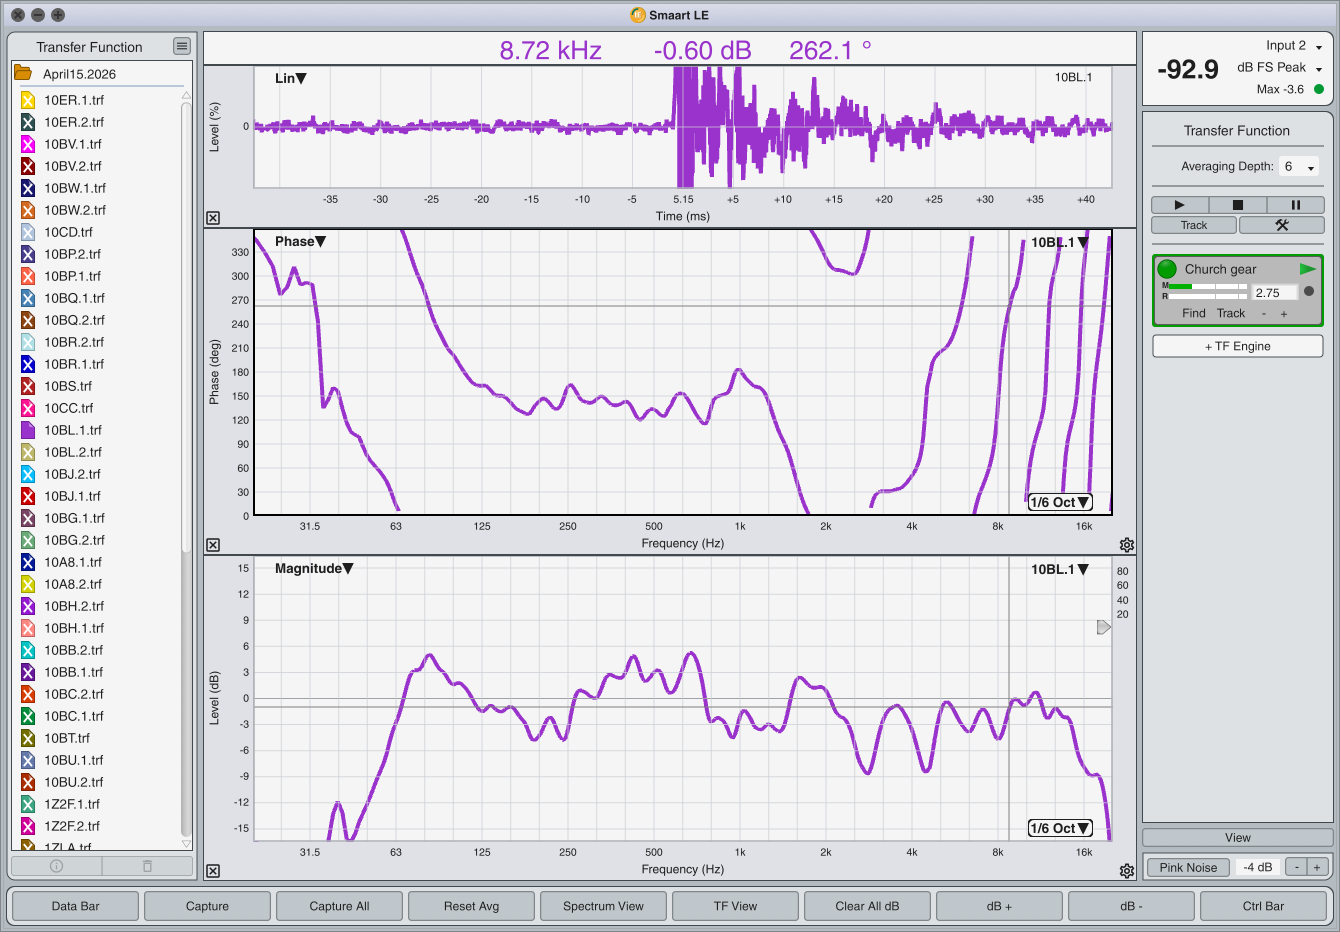This screenshot has height=932, width=1340.
Task: Click the Capture All button
Action: tap(339, 906)
